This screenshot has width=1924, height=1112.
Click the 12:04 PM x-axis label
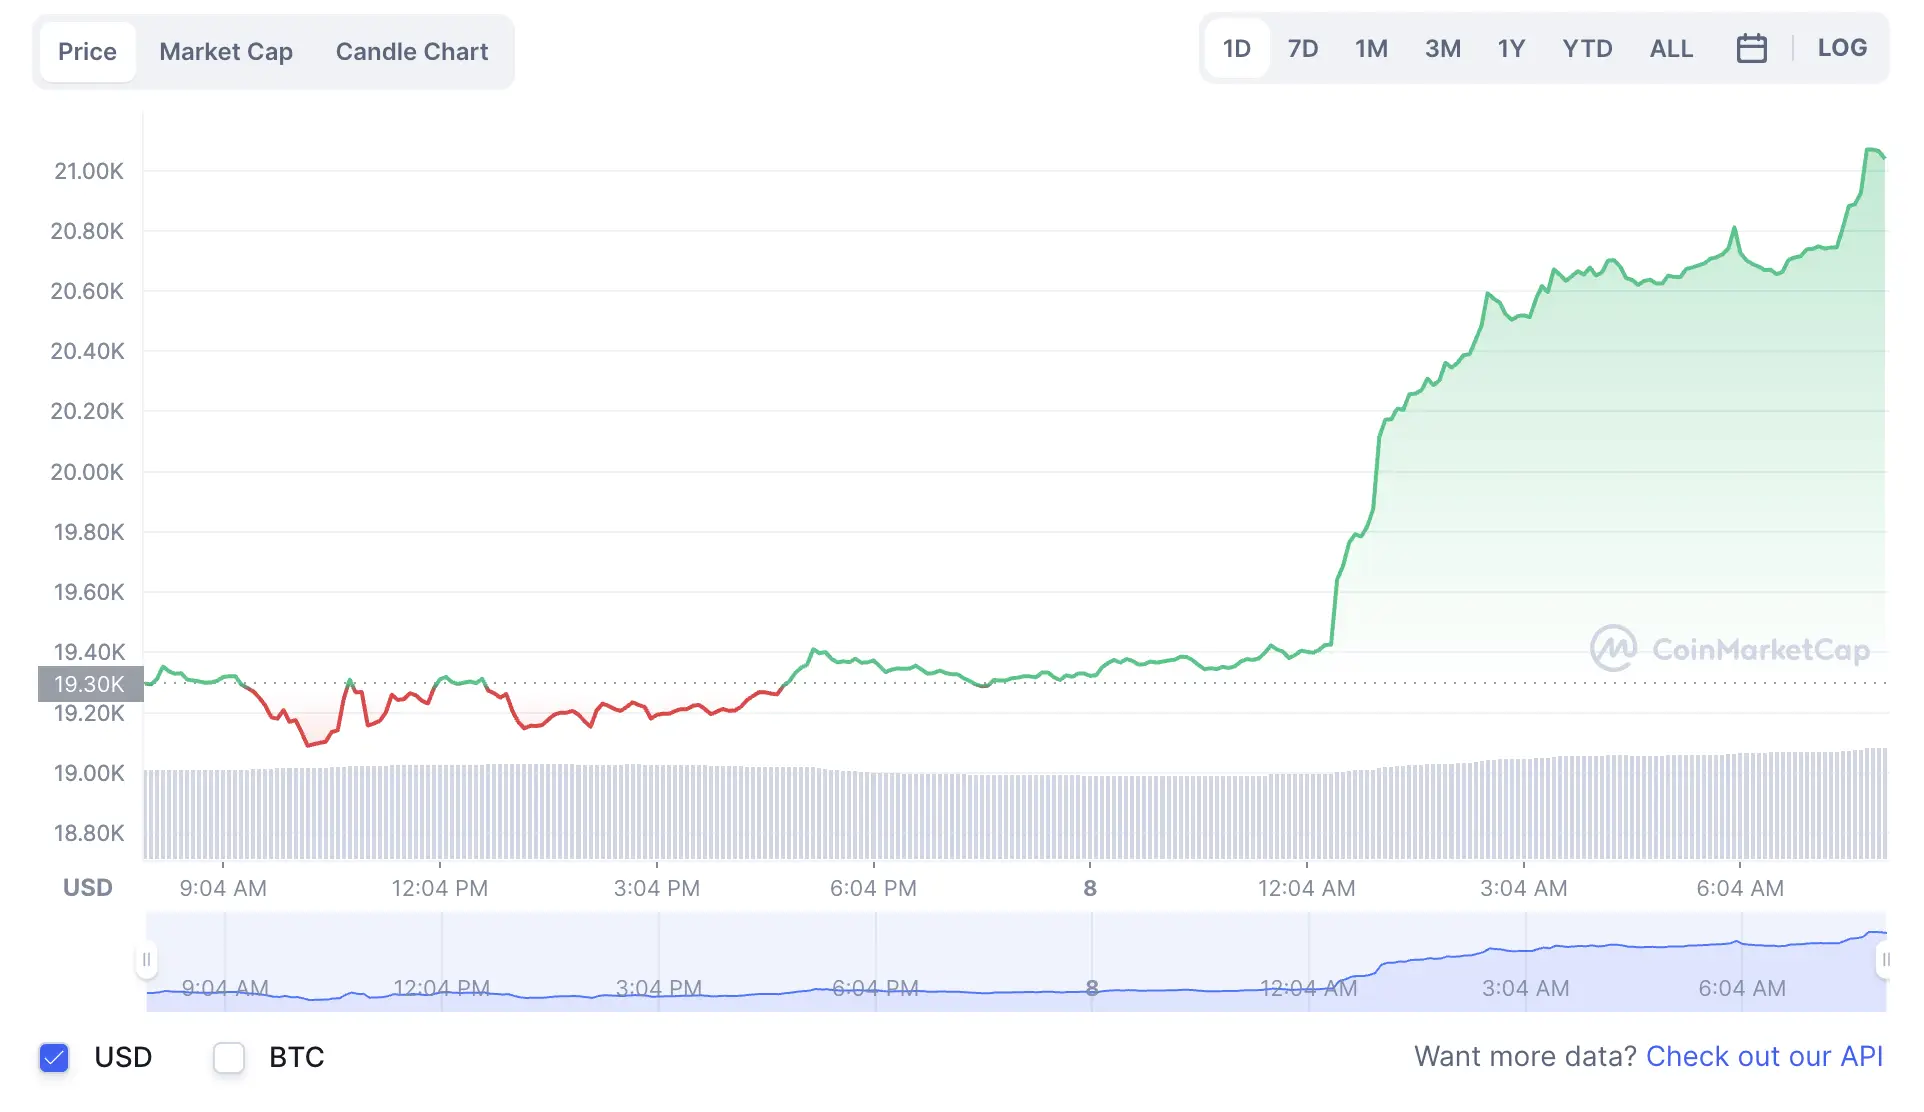click(x=439, y=888)
